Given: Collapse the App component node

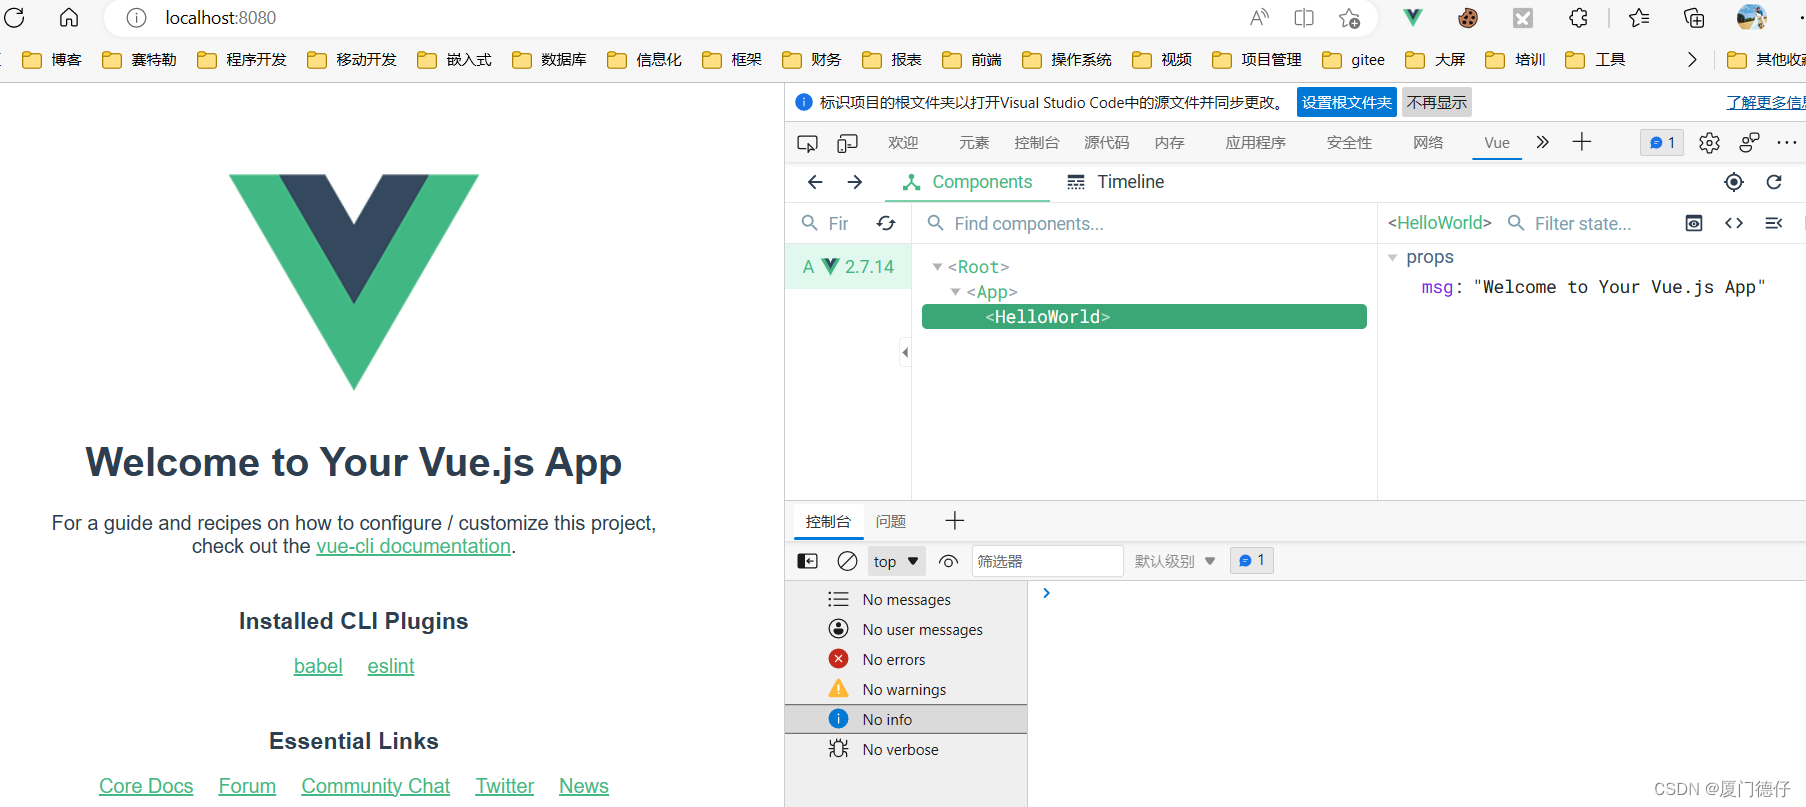Looking at the screenshot, I should (x=956, y=292).
